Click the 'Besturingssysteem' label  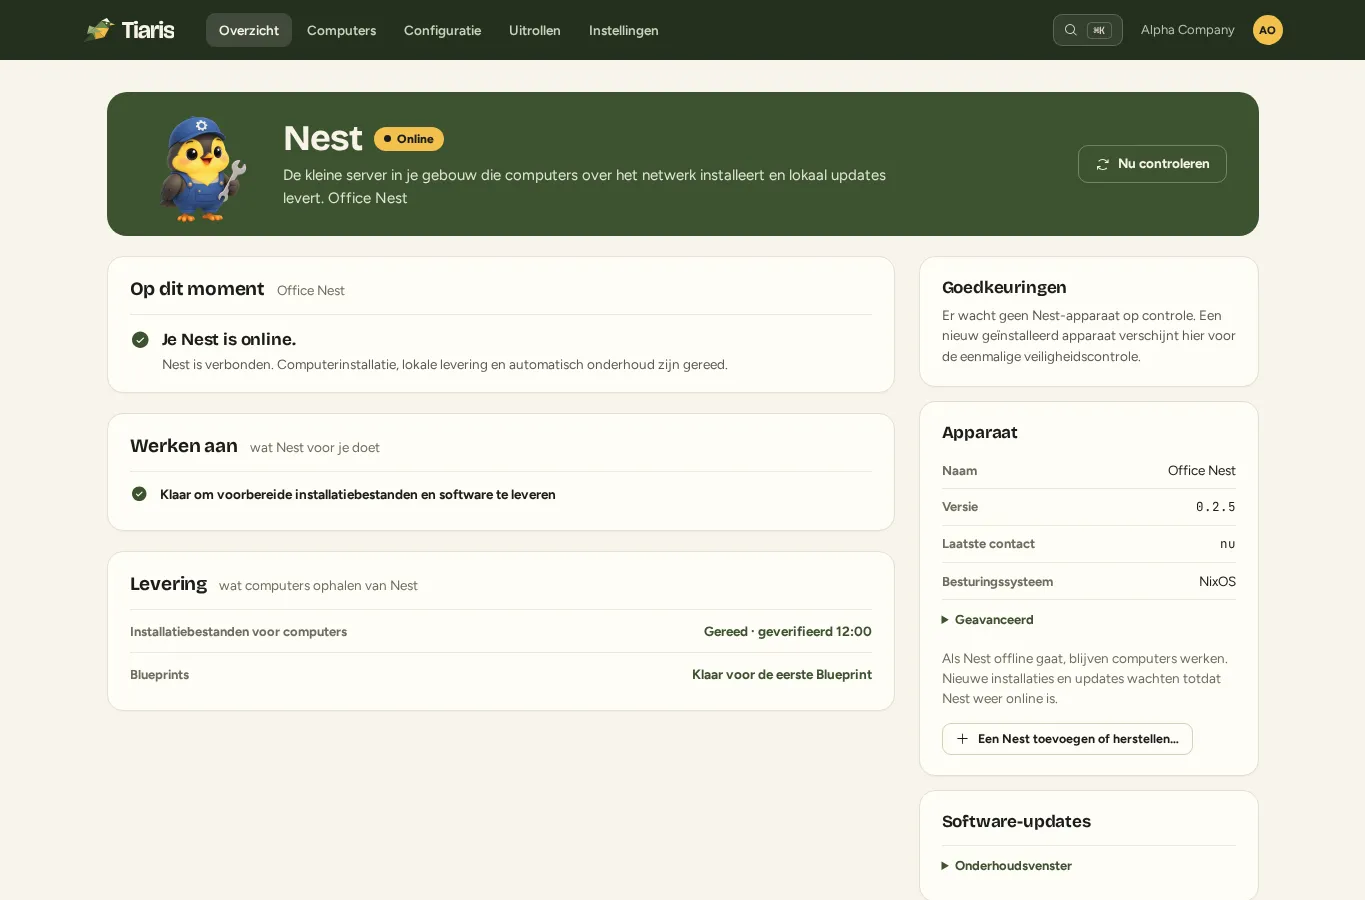point(997,582)
